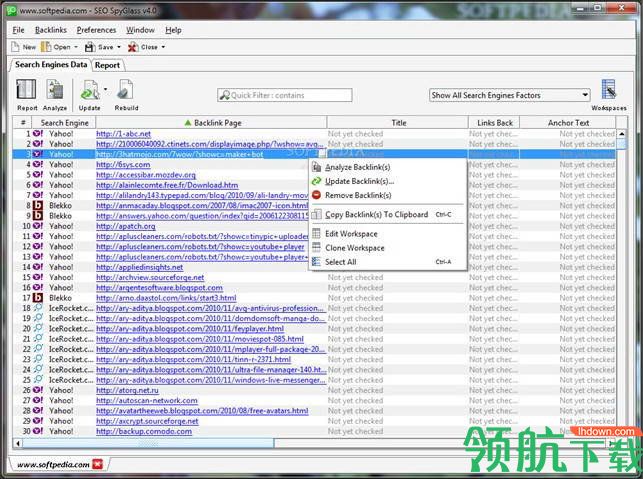Viewport: 643px width, 479px height.
Task: Expand the Close button dropdown arrow
Action: coord(163,47)
